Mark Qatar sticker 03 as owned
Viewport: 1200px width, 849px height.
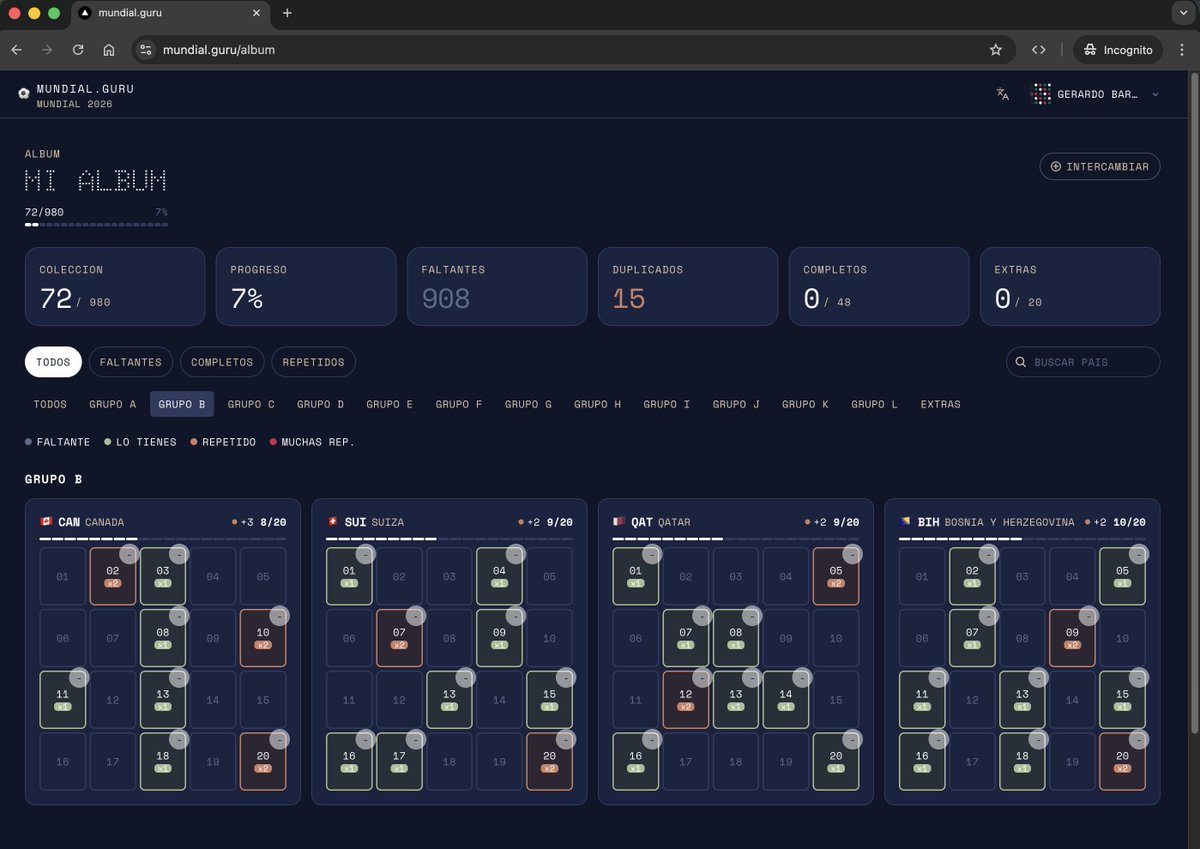[x=736, y=576]
